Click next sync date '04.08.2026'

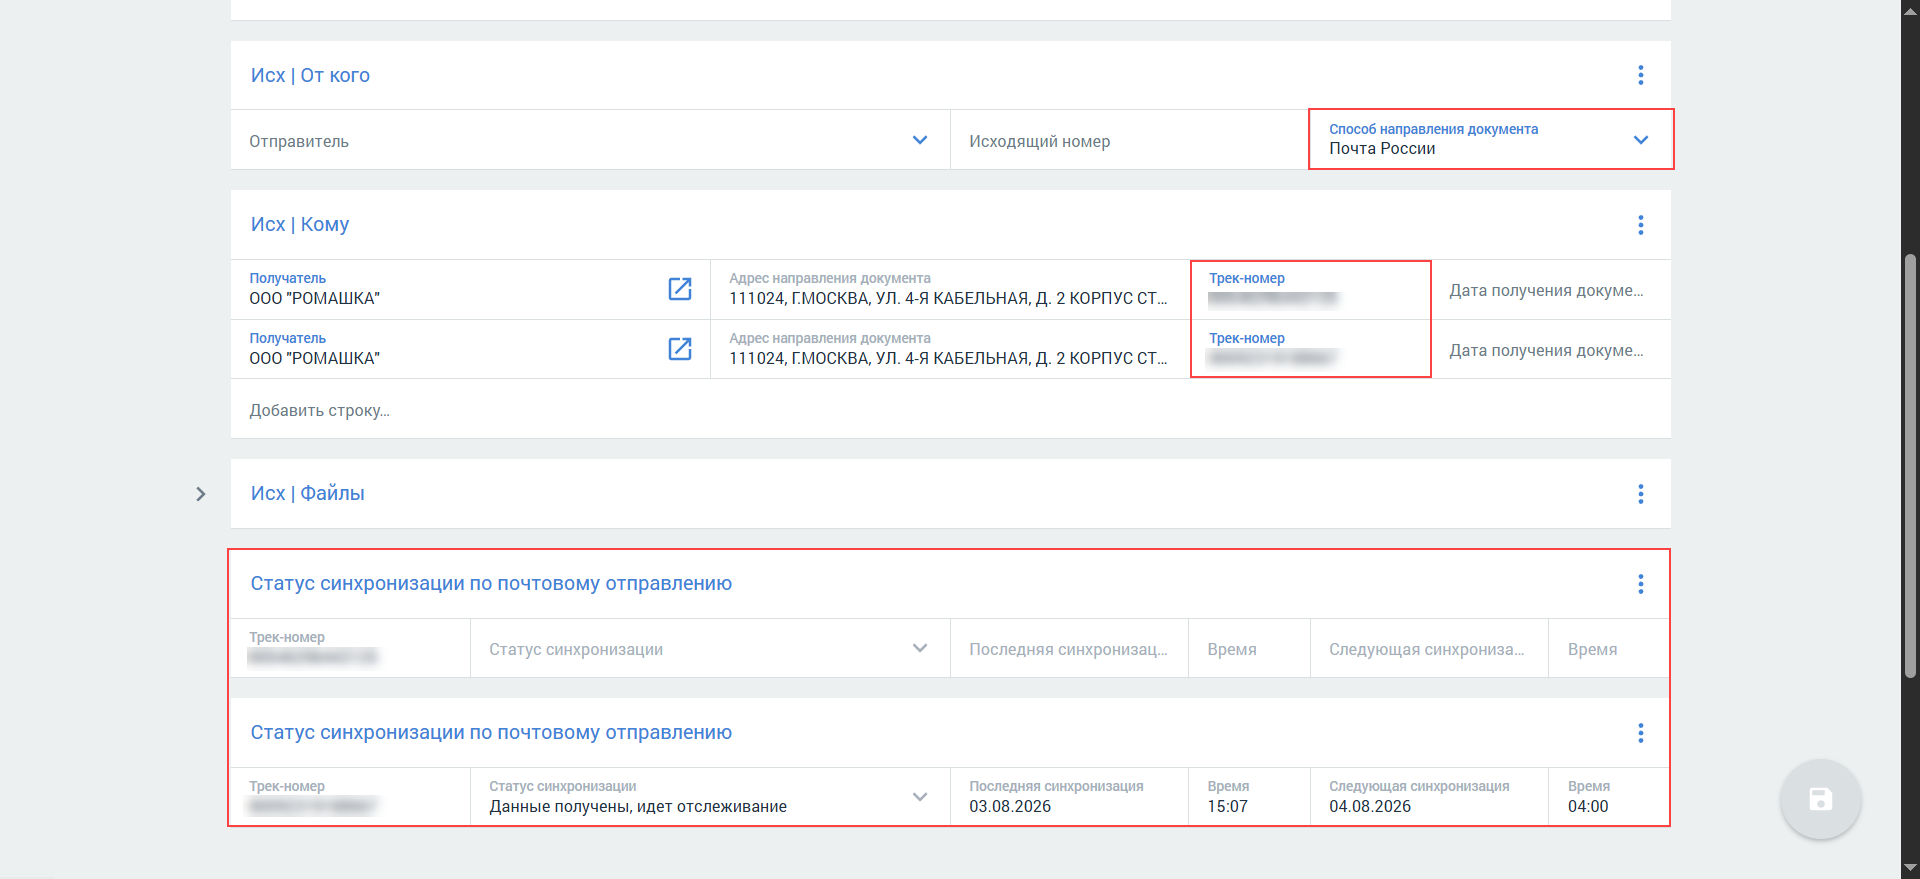1370,806
